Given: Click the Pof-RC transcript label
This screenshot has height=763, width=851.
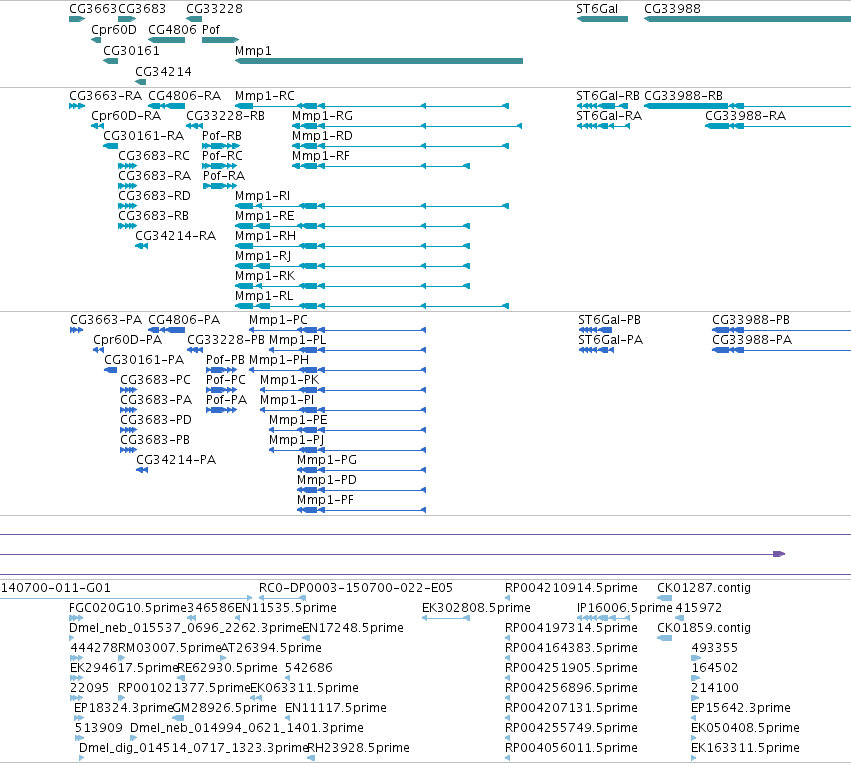Looking at the screenshot, I should pyautogui.click(x=222, y=156).
